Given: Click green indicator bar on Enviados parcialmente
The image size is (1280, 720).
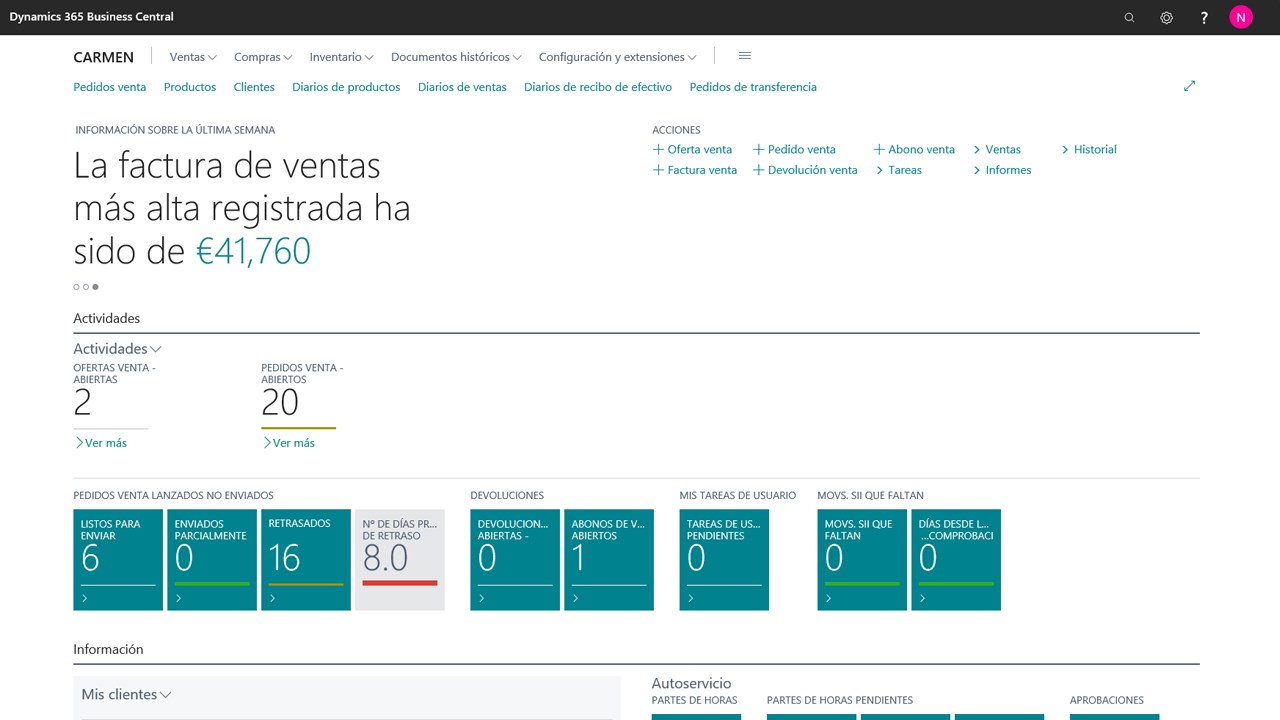Looking at the screenshot, I should (212, 584).
